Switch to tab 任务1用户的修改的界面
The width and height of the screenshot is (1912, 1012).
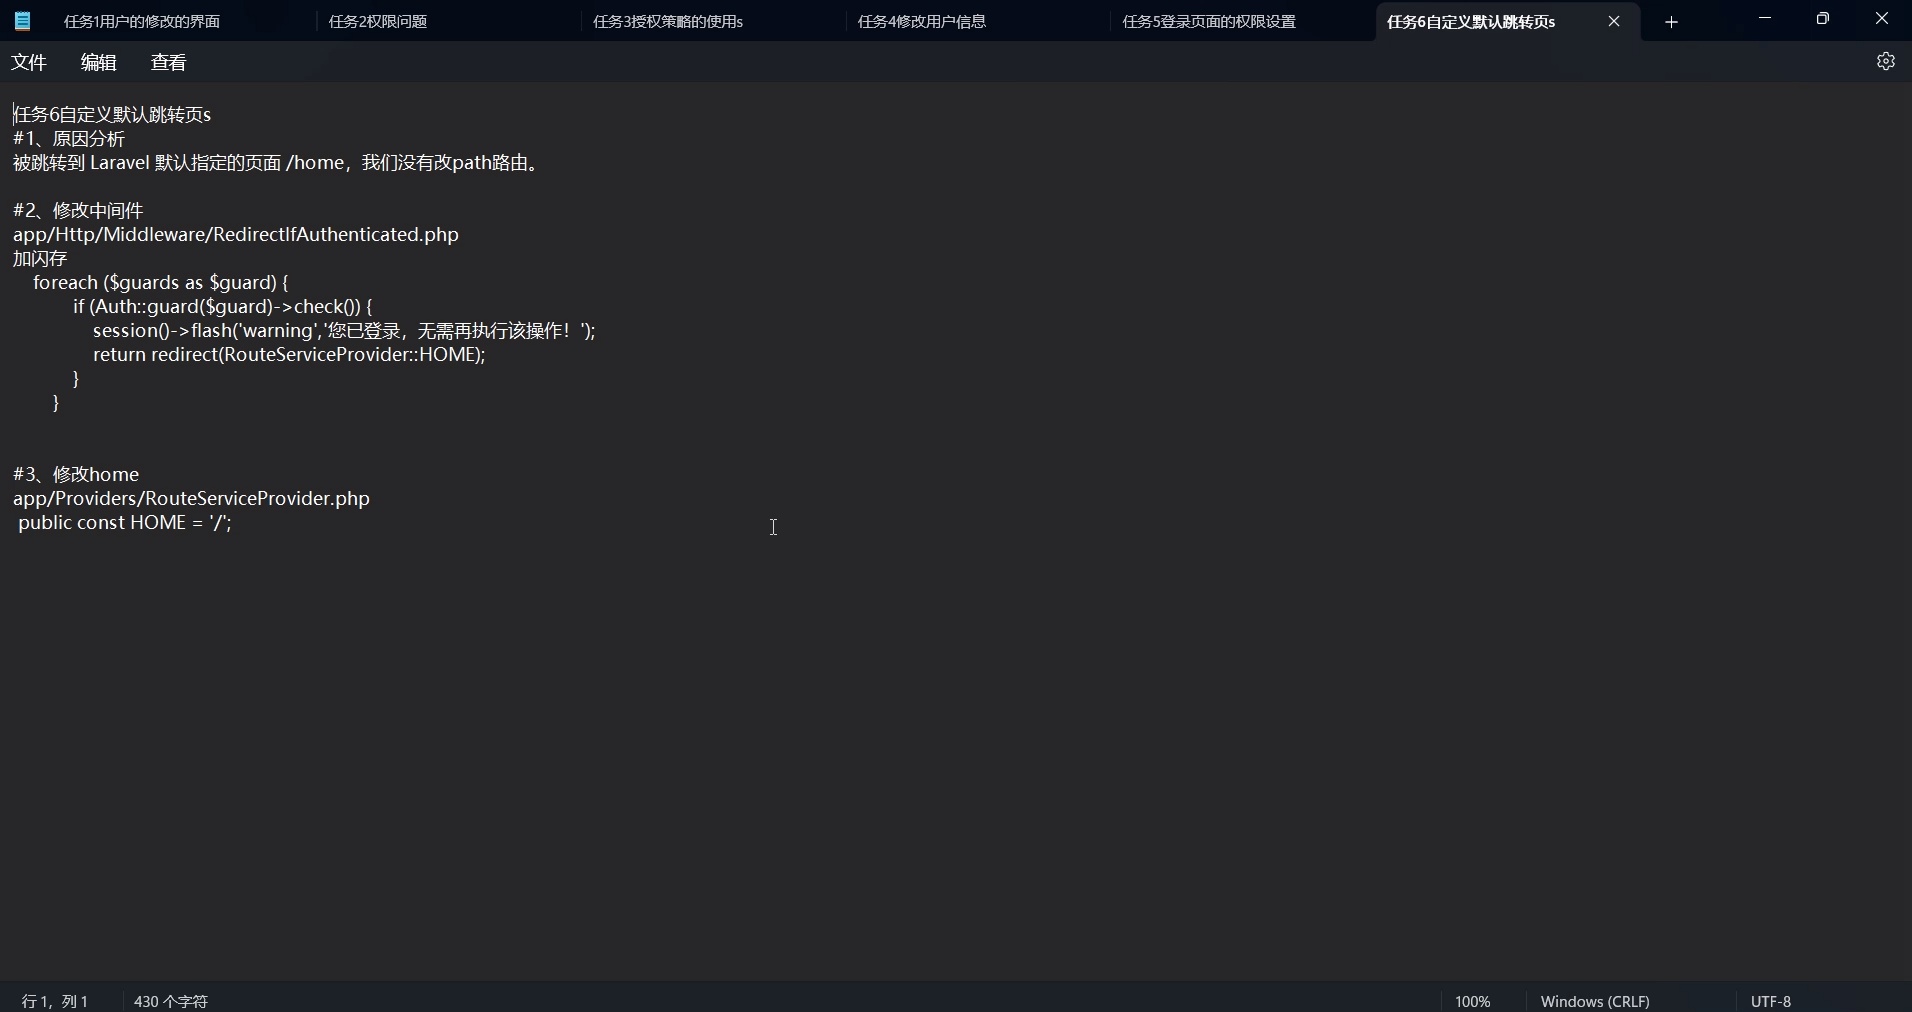[x=142, y=21]
